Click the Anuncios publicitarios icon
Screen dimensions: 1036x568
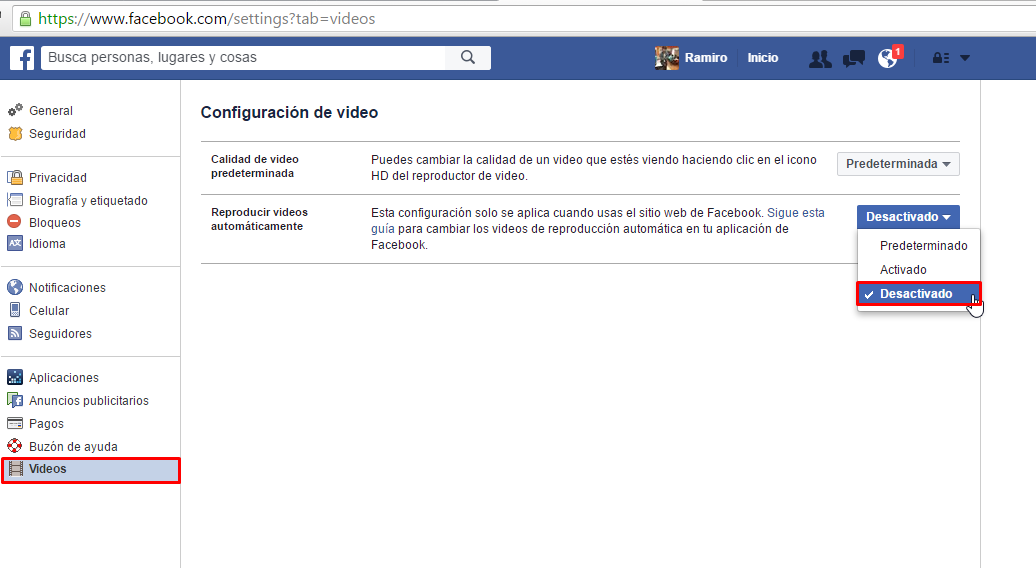coord(15,400)
